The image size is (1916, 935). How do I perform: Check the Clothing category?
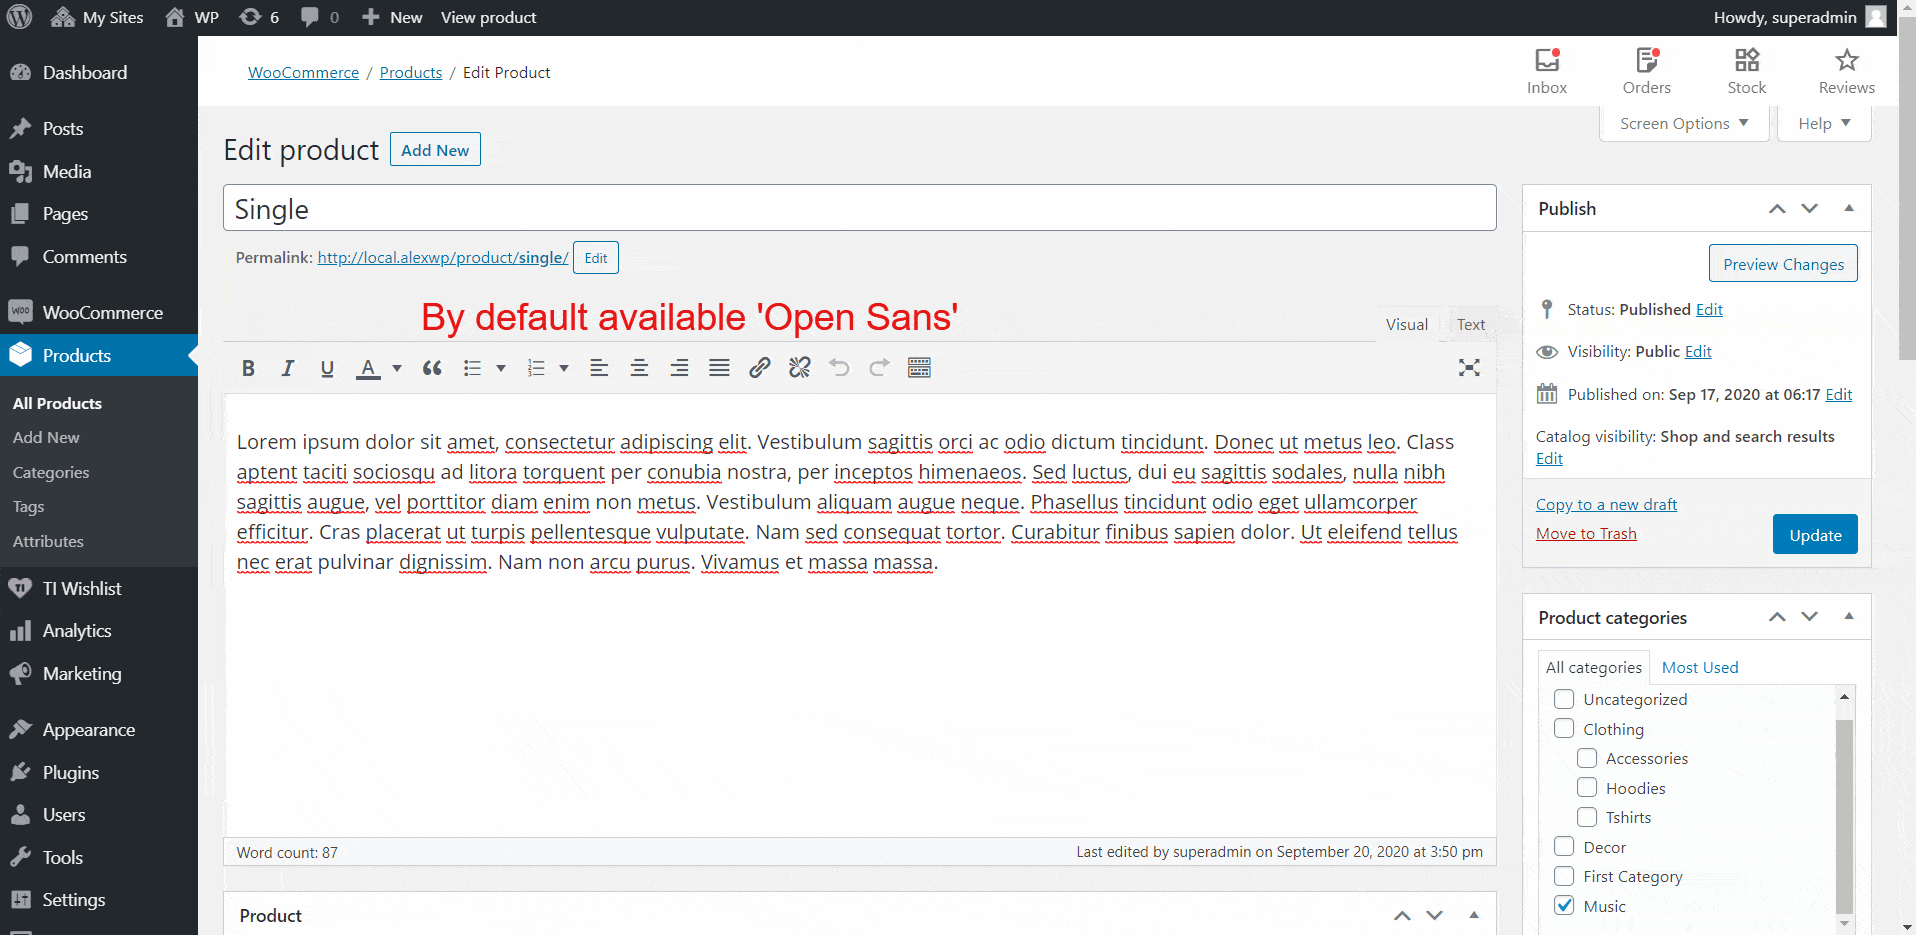(1564, 729)
